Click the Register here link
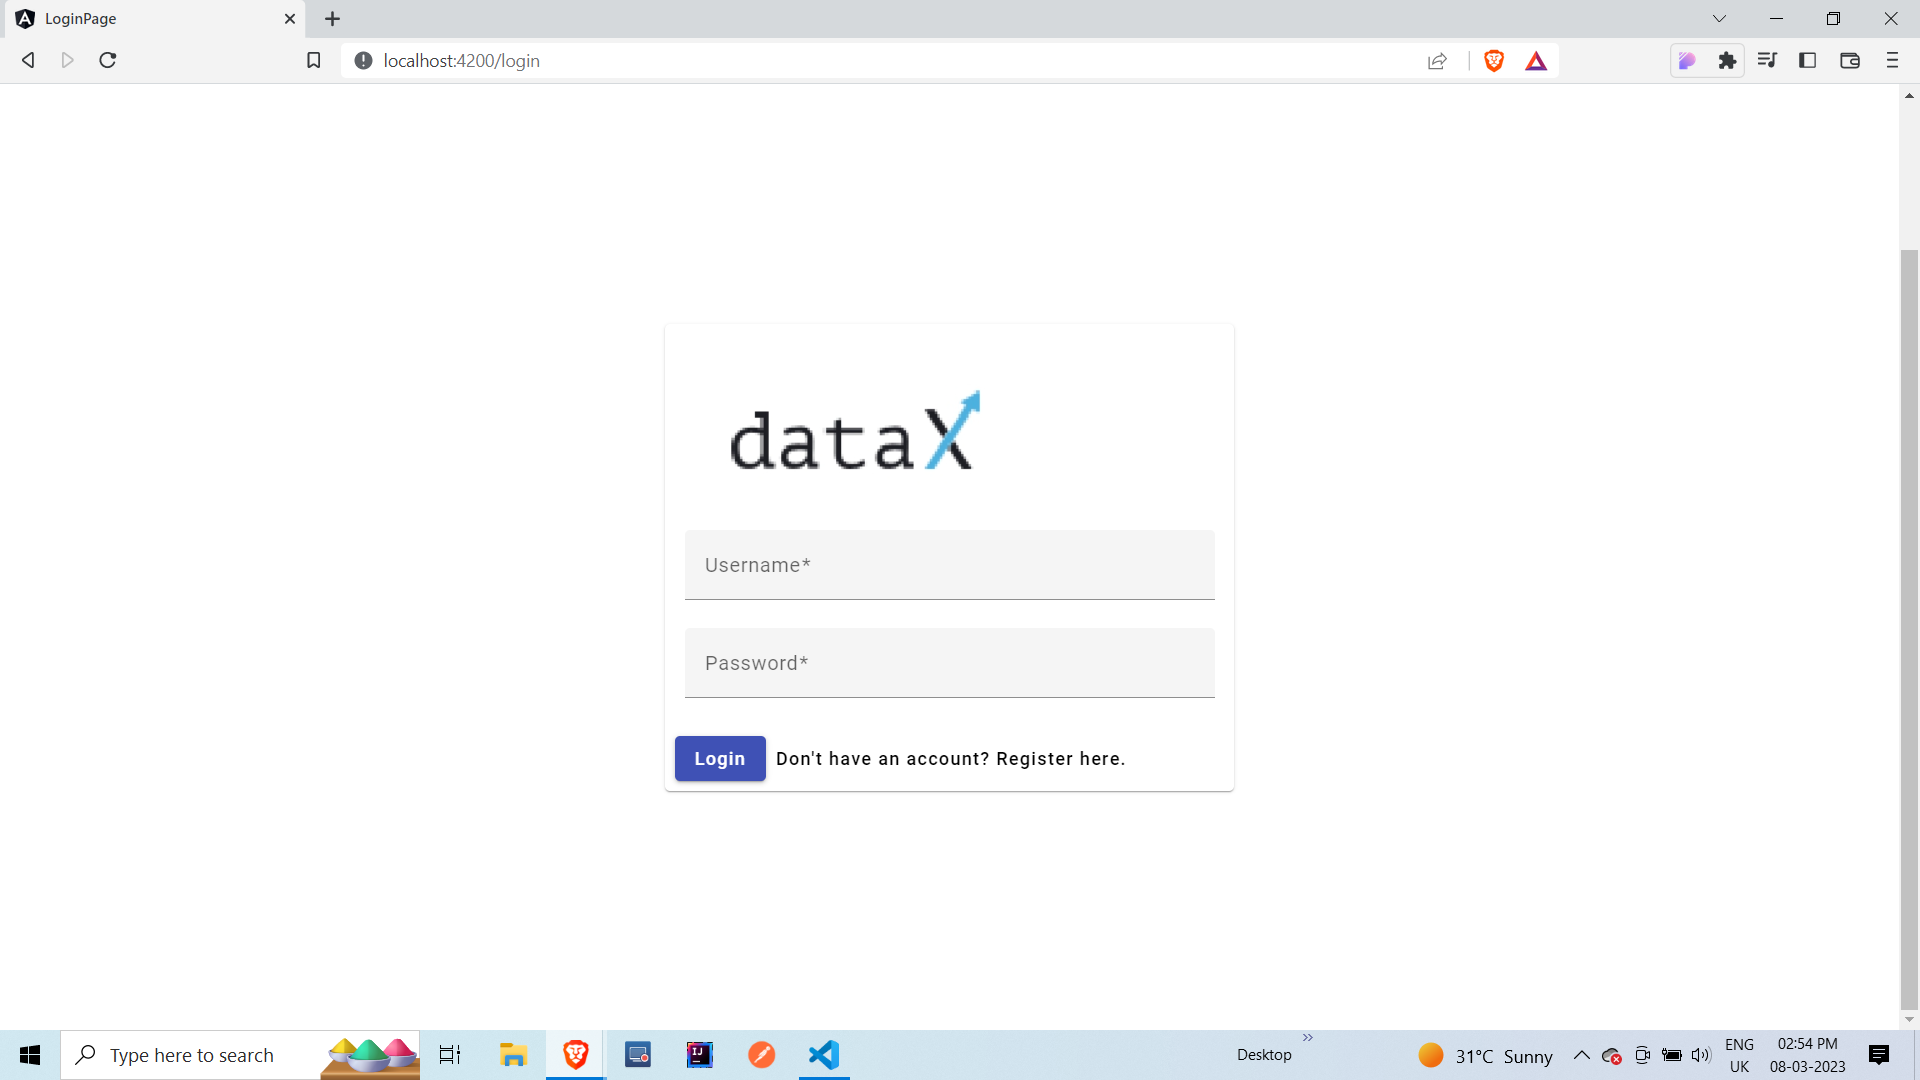The width and height of the screenshot is (1920, 1080). pyautogui.click(x=1060, y=759)
